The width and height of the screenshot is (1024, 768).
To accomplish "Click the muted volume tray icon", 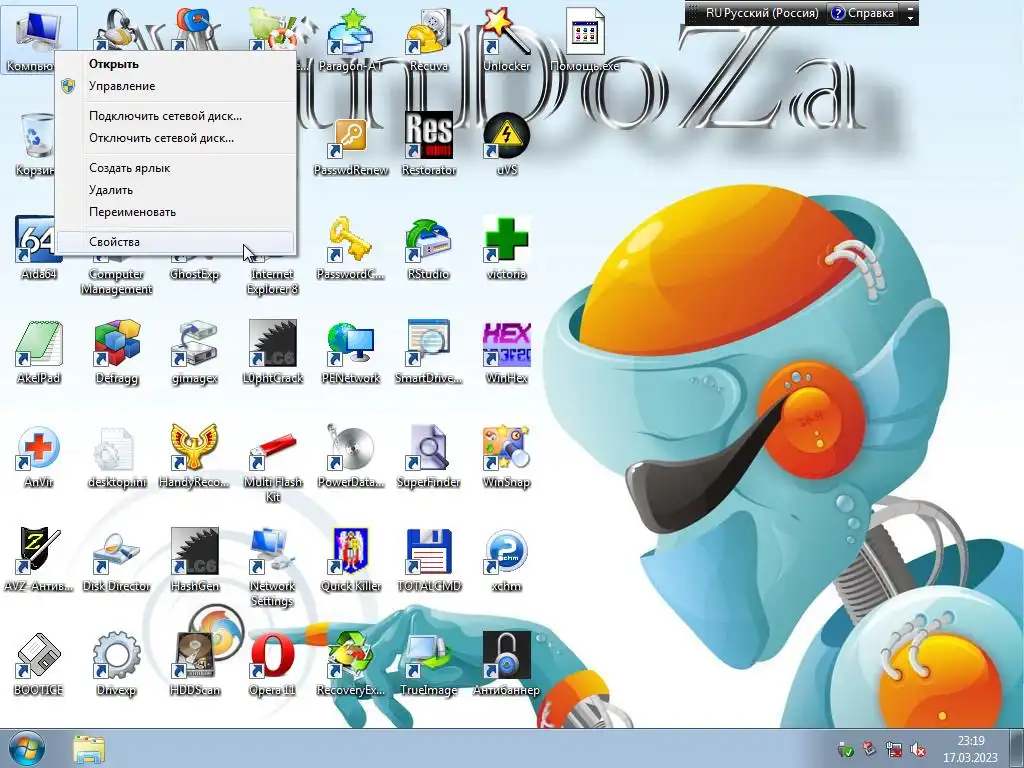I will (x=918, y=750).
